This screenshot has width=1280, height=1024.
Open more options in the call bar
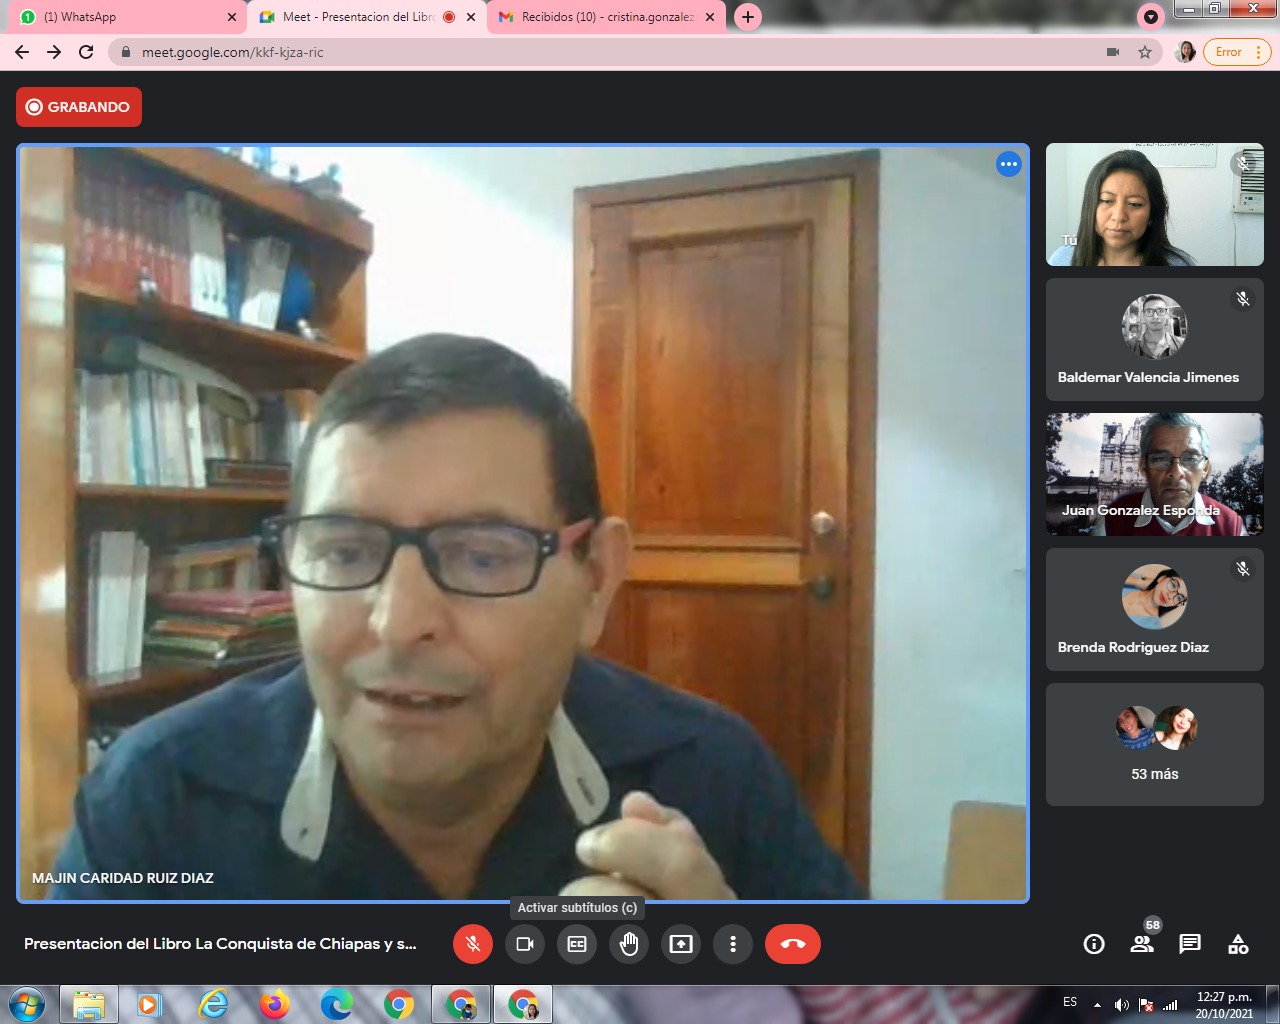733,944
